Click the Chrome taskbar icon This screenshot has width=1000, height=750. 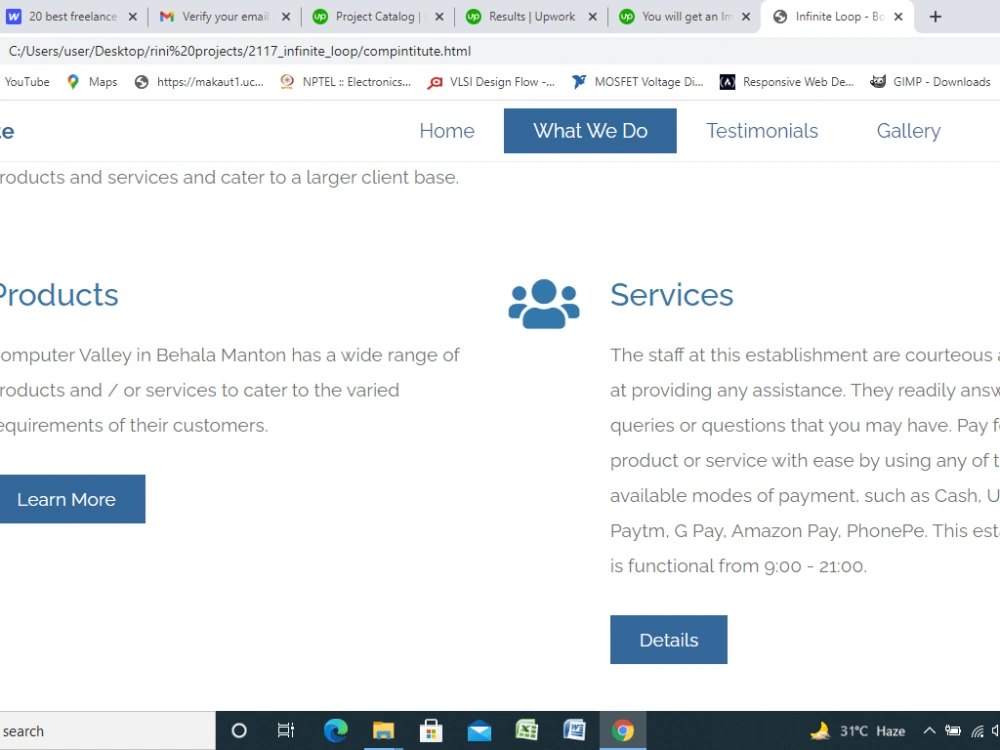click(622, 731)
